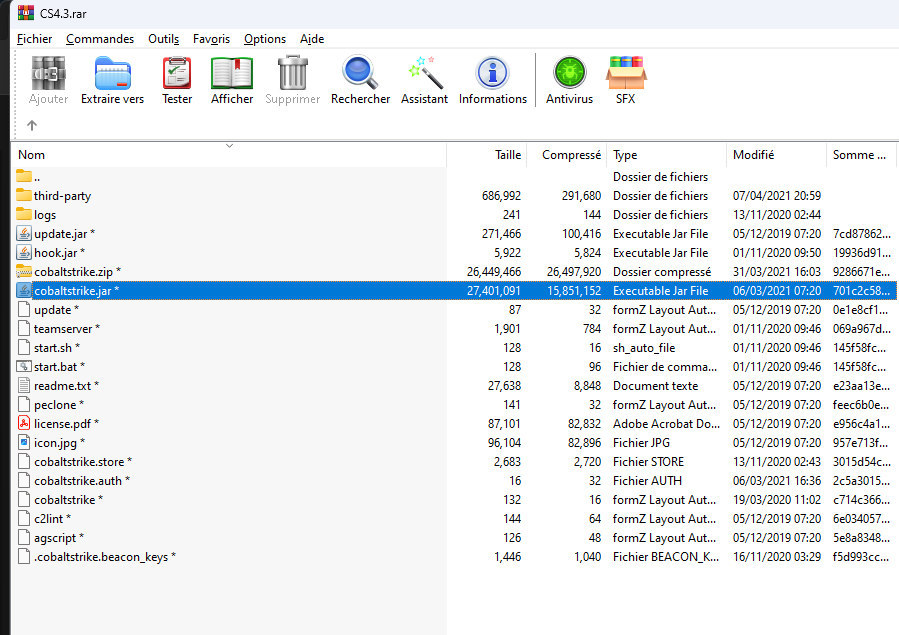Open the Afficher book icon
The height and width of the screenshot is (635, 899).
232,73
